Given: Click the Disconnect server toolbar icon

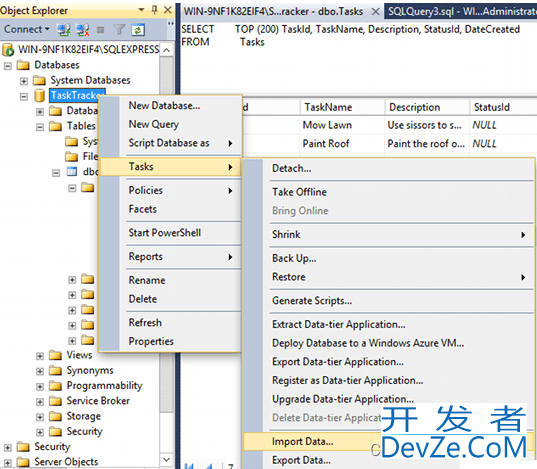Looking at the screenshot, I should point(83,30).
